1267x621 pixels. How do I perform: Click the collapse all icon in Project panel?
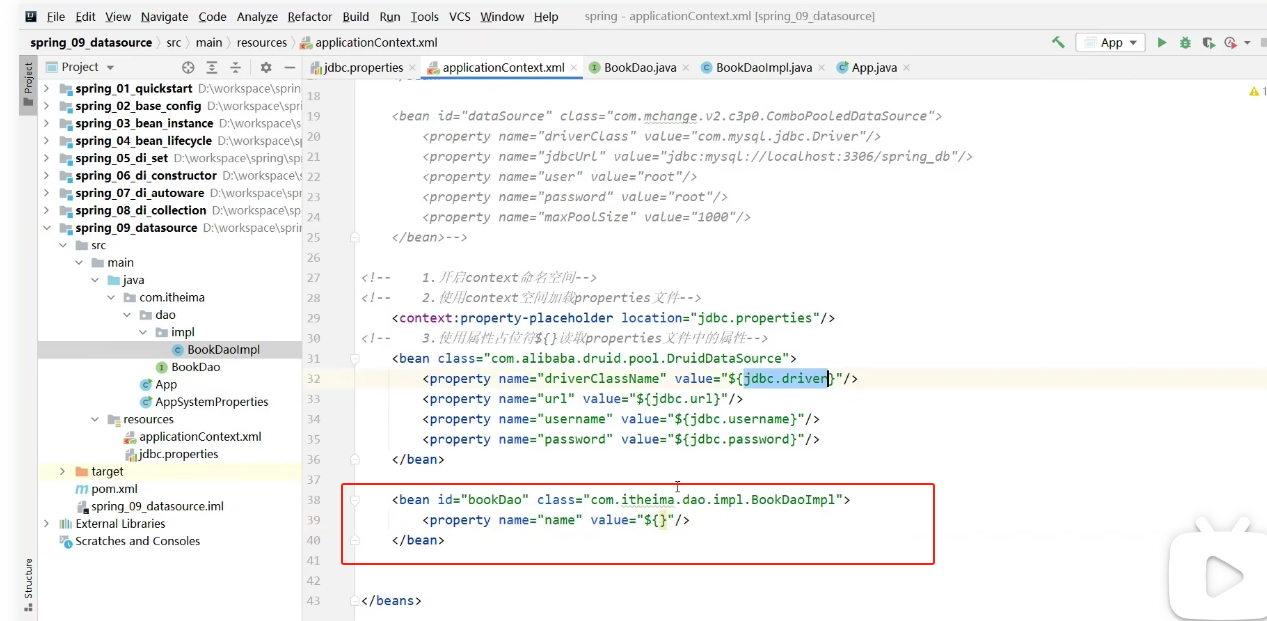(x=236, y=67)
